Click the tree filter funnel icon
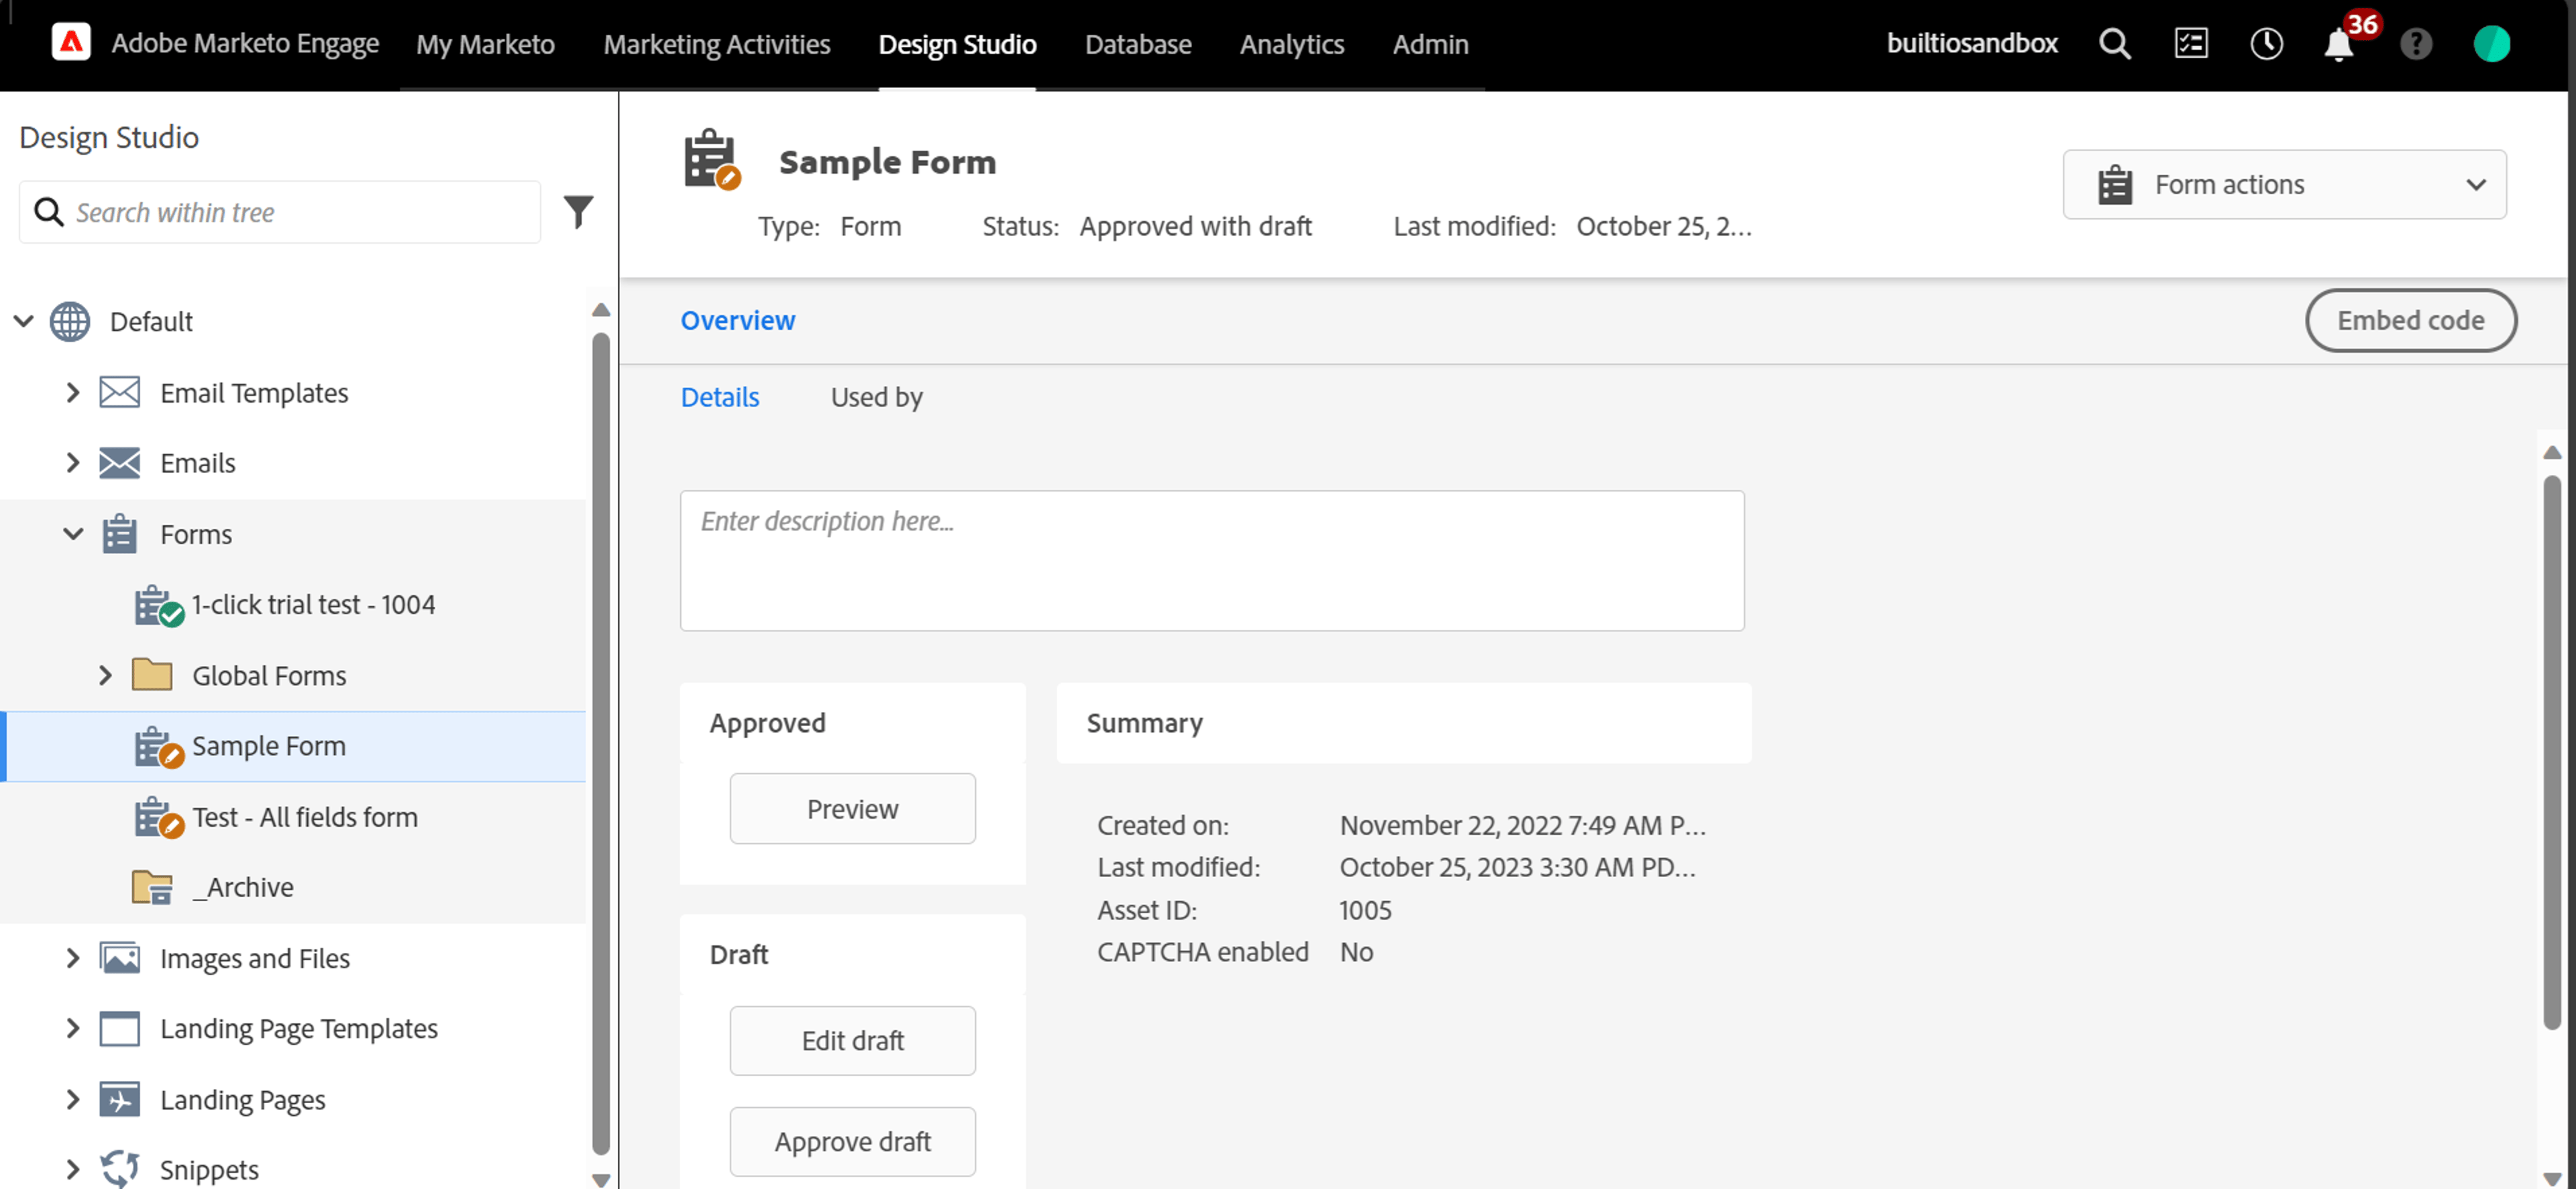This screenshot has height=1189, width=2576. point(578,211)
